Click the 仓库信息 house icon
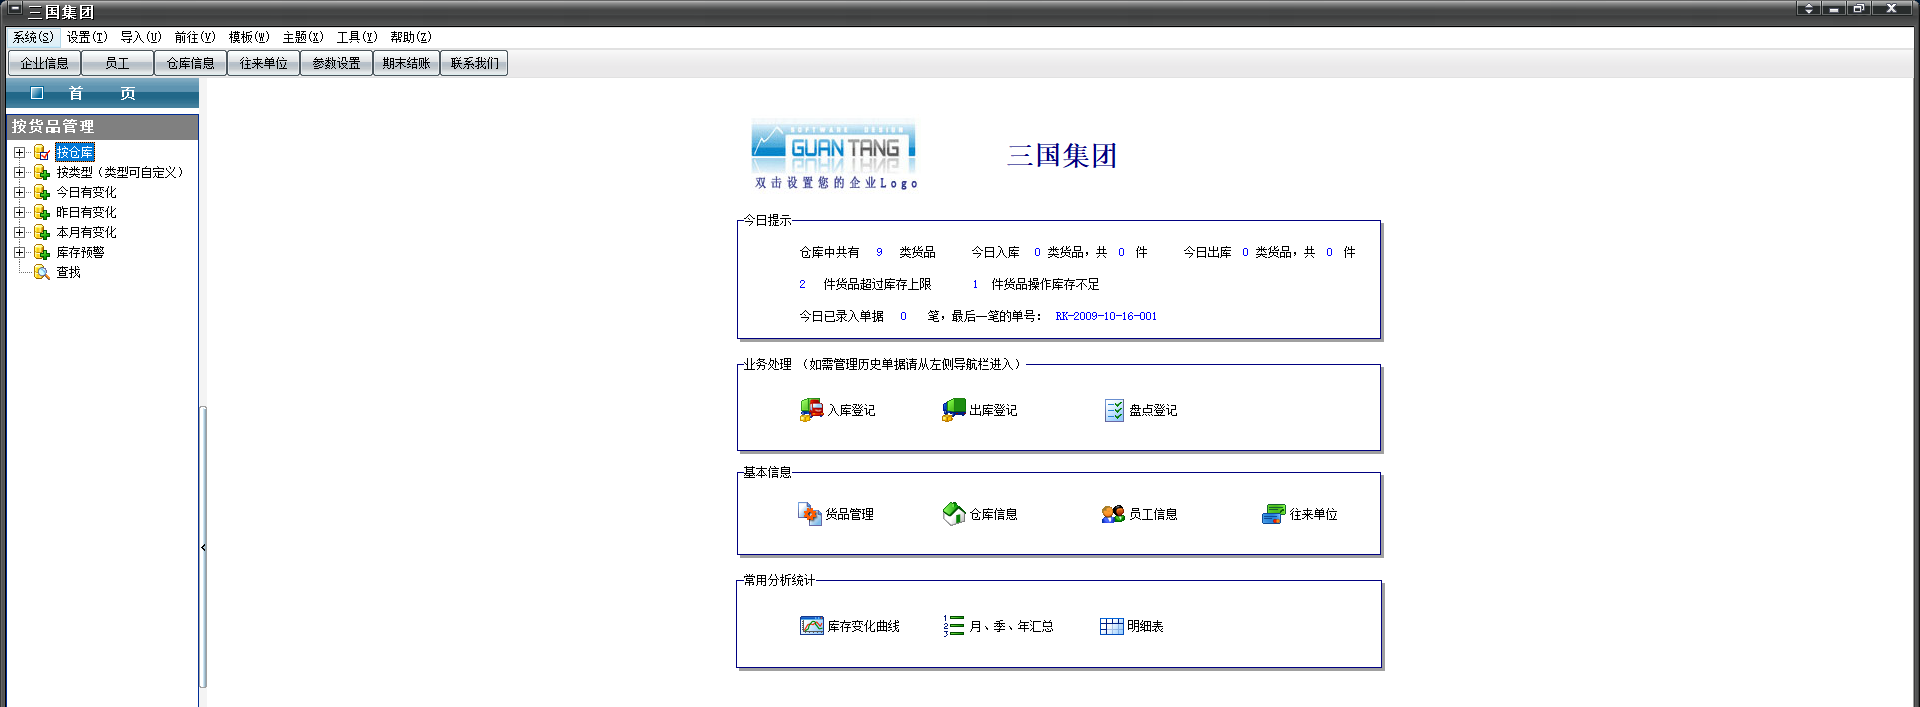Screen dimensions: 1920x707 point(954,514)
